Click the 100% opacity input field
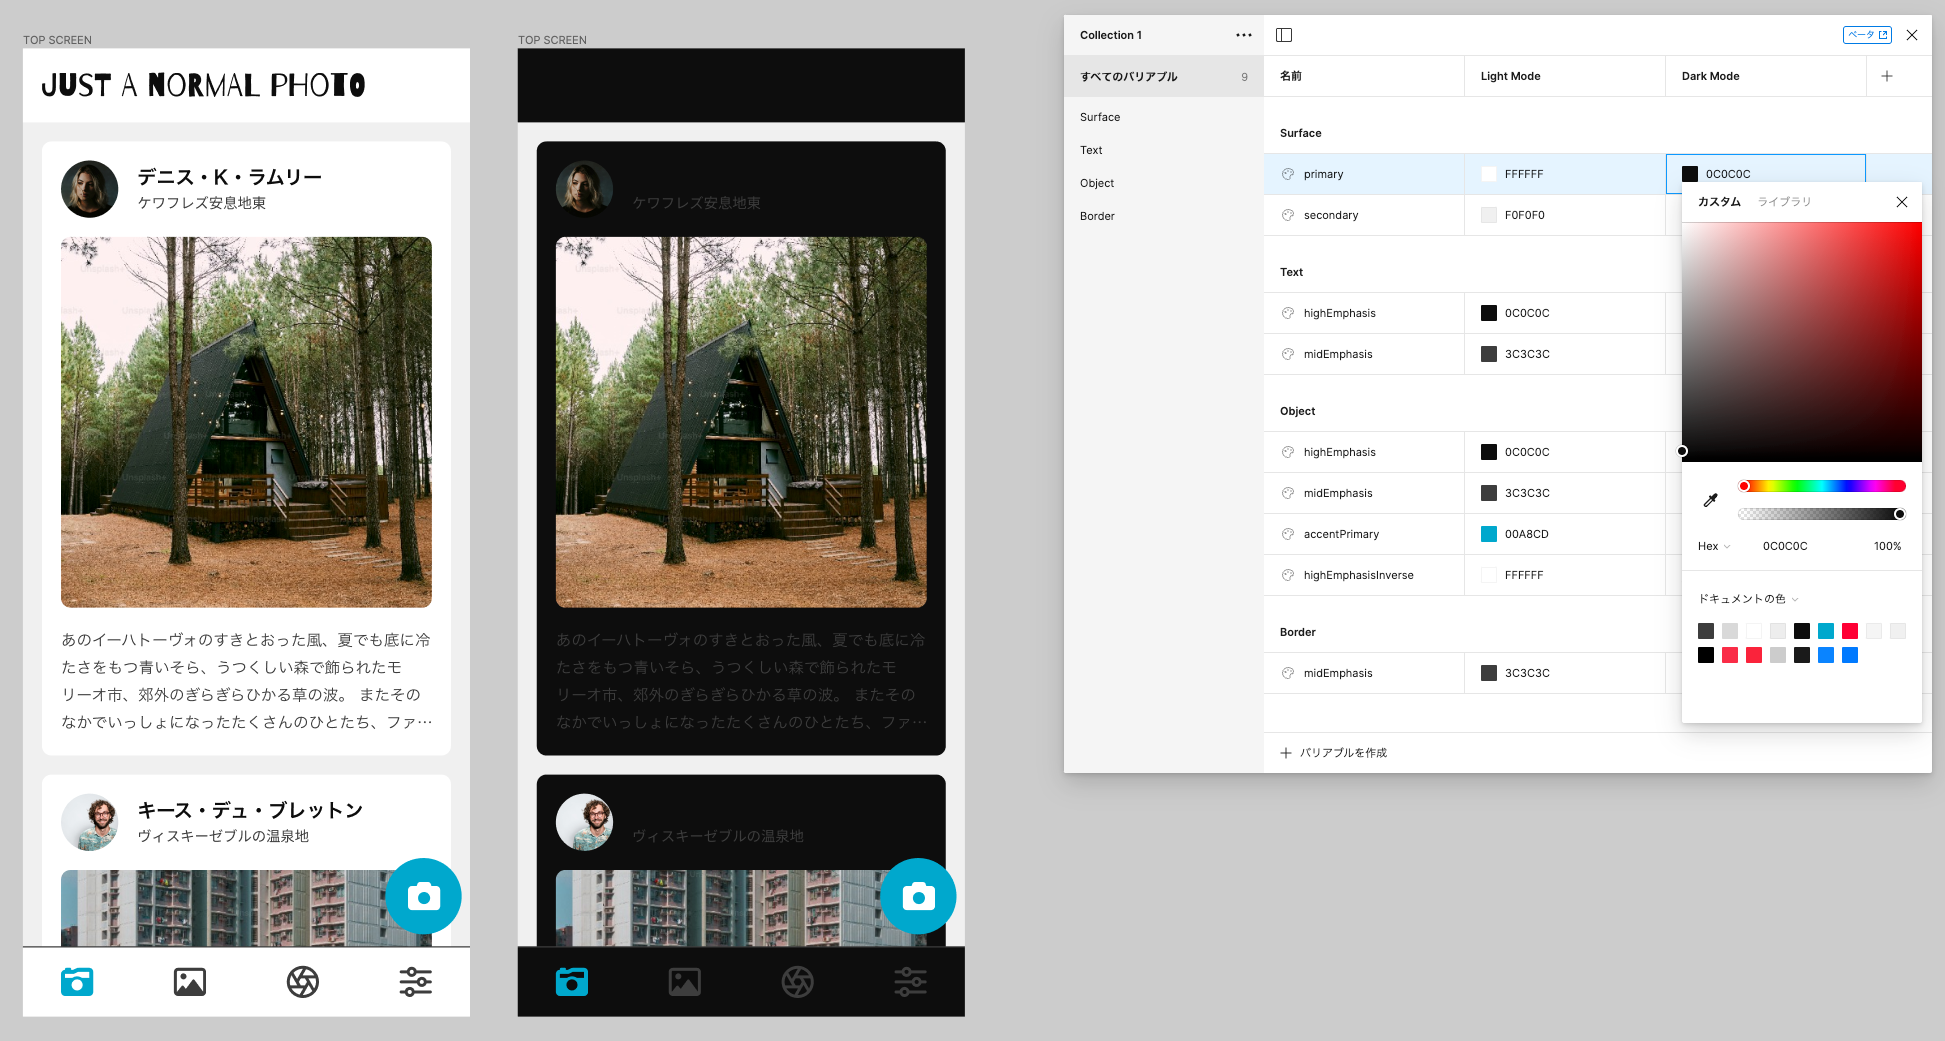The width and height of the screenshot is (1945, 1041). (1887, 546)
